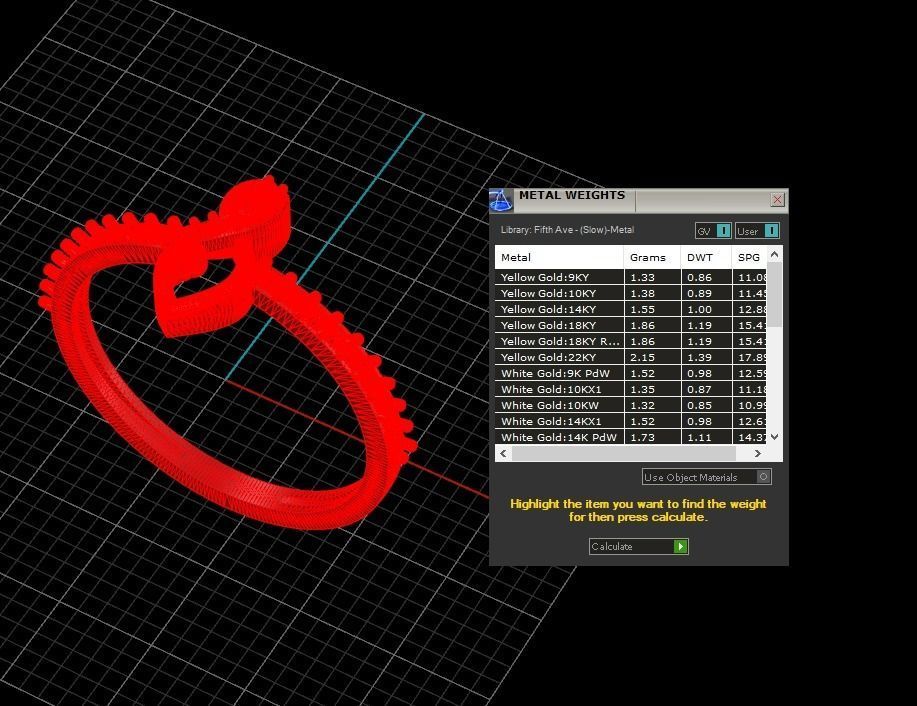Click the horizontal scrollbar thumb

(x=624, y=453)
